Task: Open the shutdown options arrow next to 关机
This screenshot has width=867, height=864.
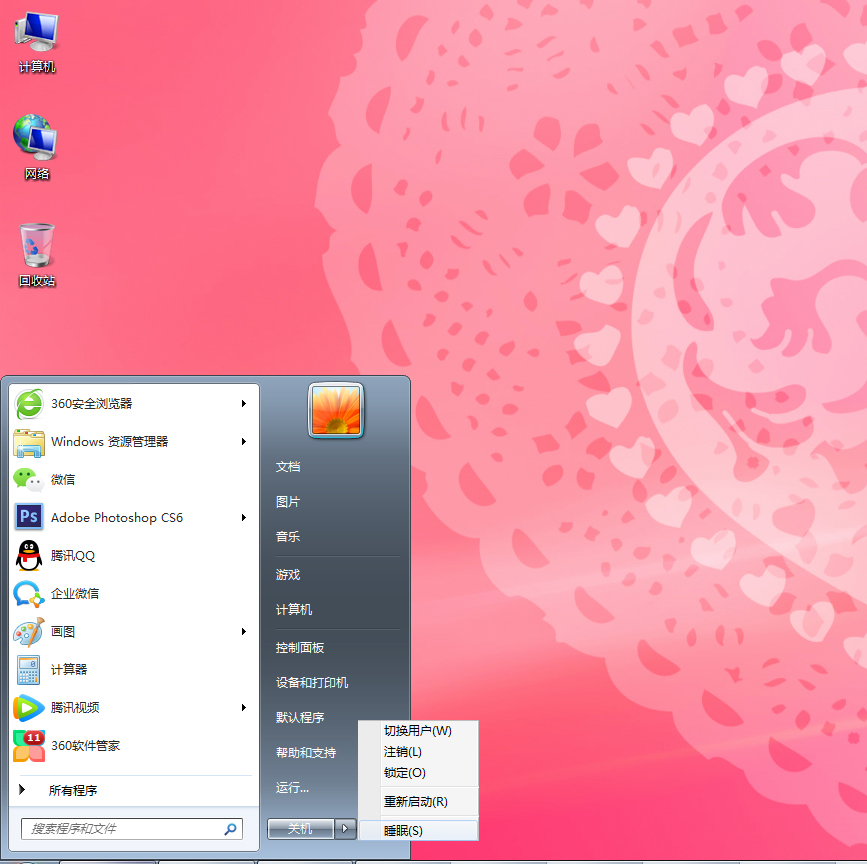Action: tap(346, 829)
